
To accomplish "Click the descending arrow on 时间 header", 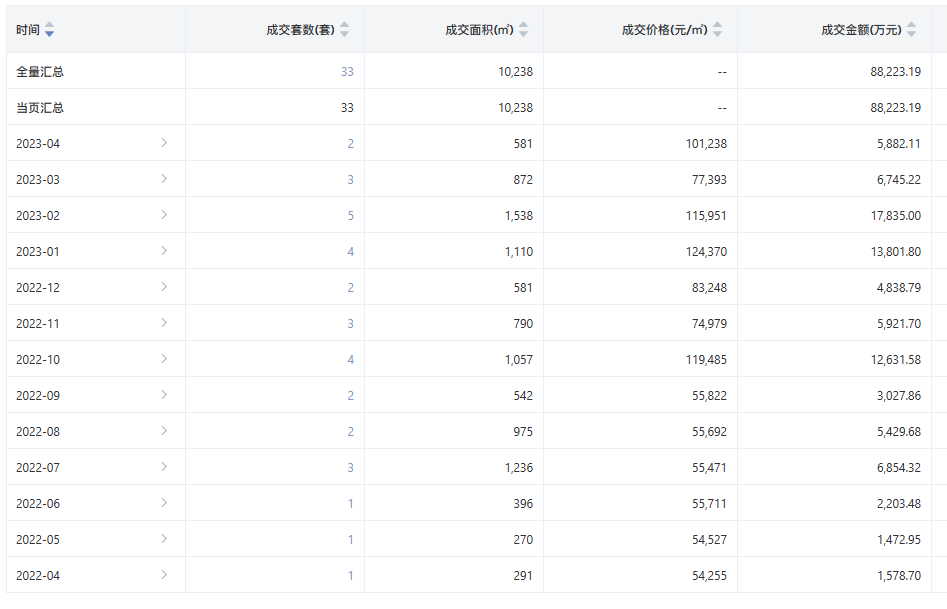I will pos(48,34).
